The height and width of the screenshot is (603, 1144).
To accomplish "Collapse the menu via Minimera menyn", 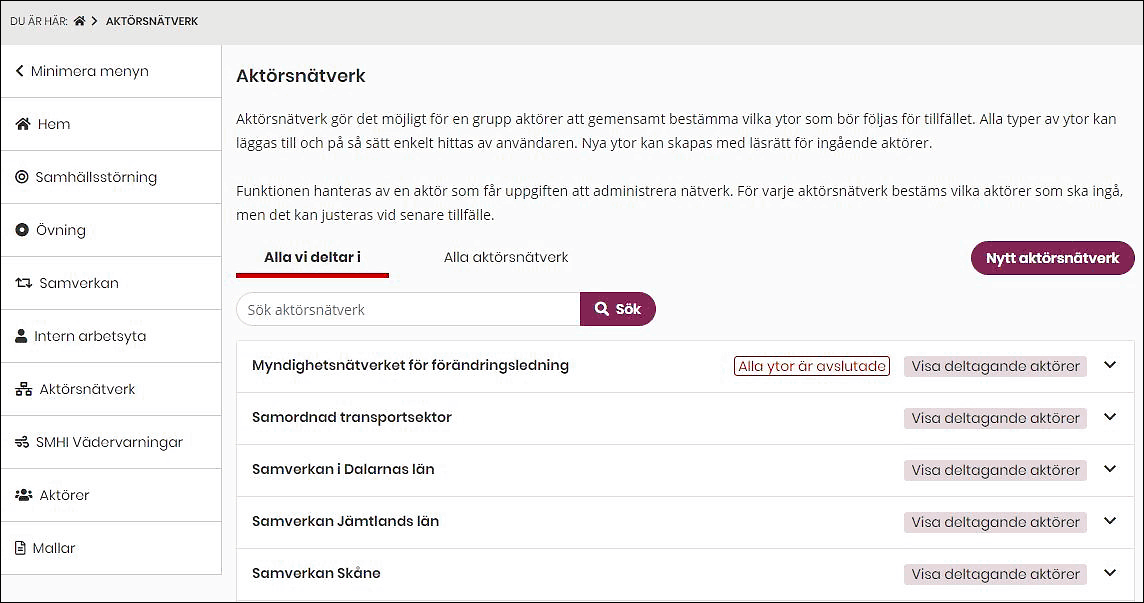I will (83, 70).
